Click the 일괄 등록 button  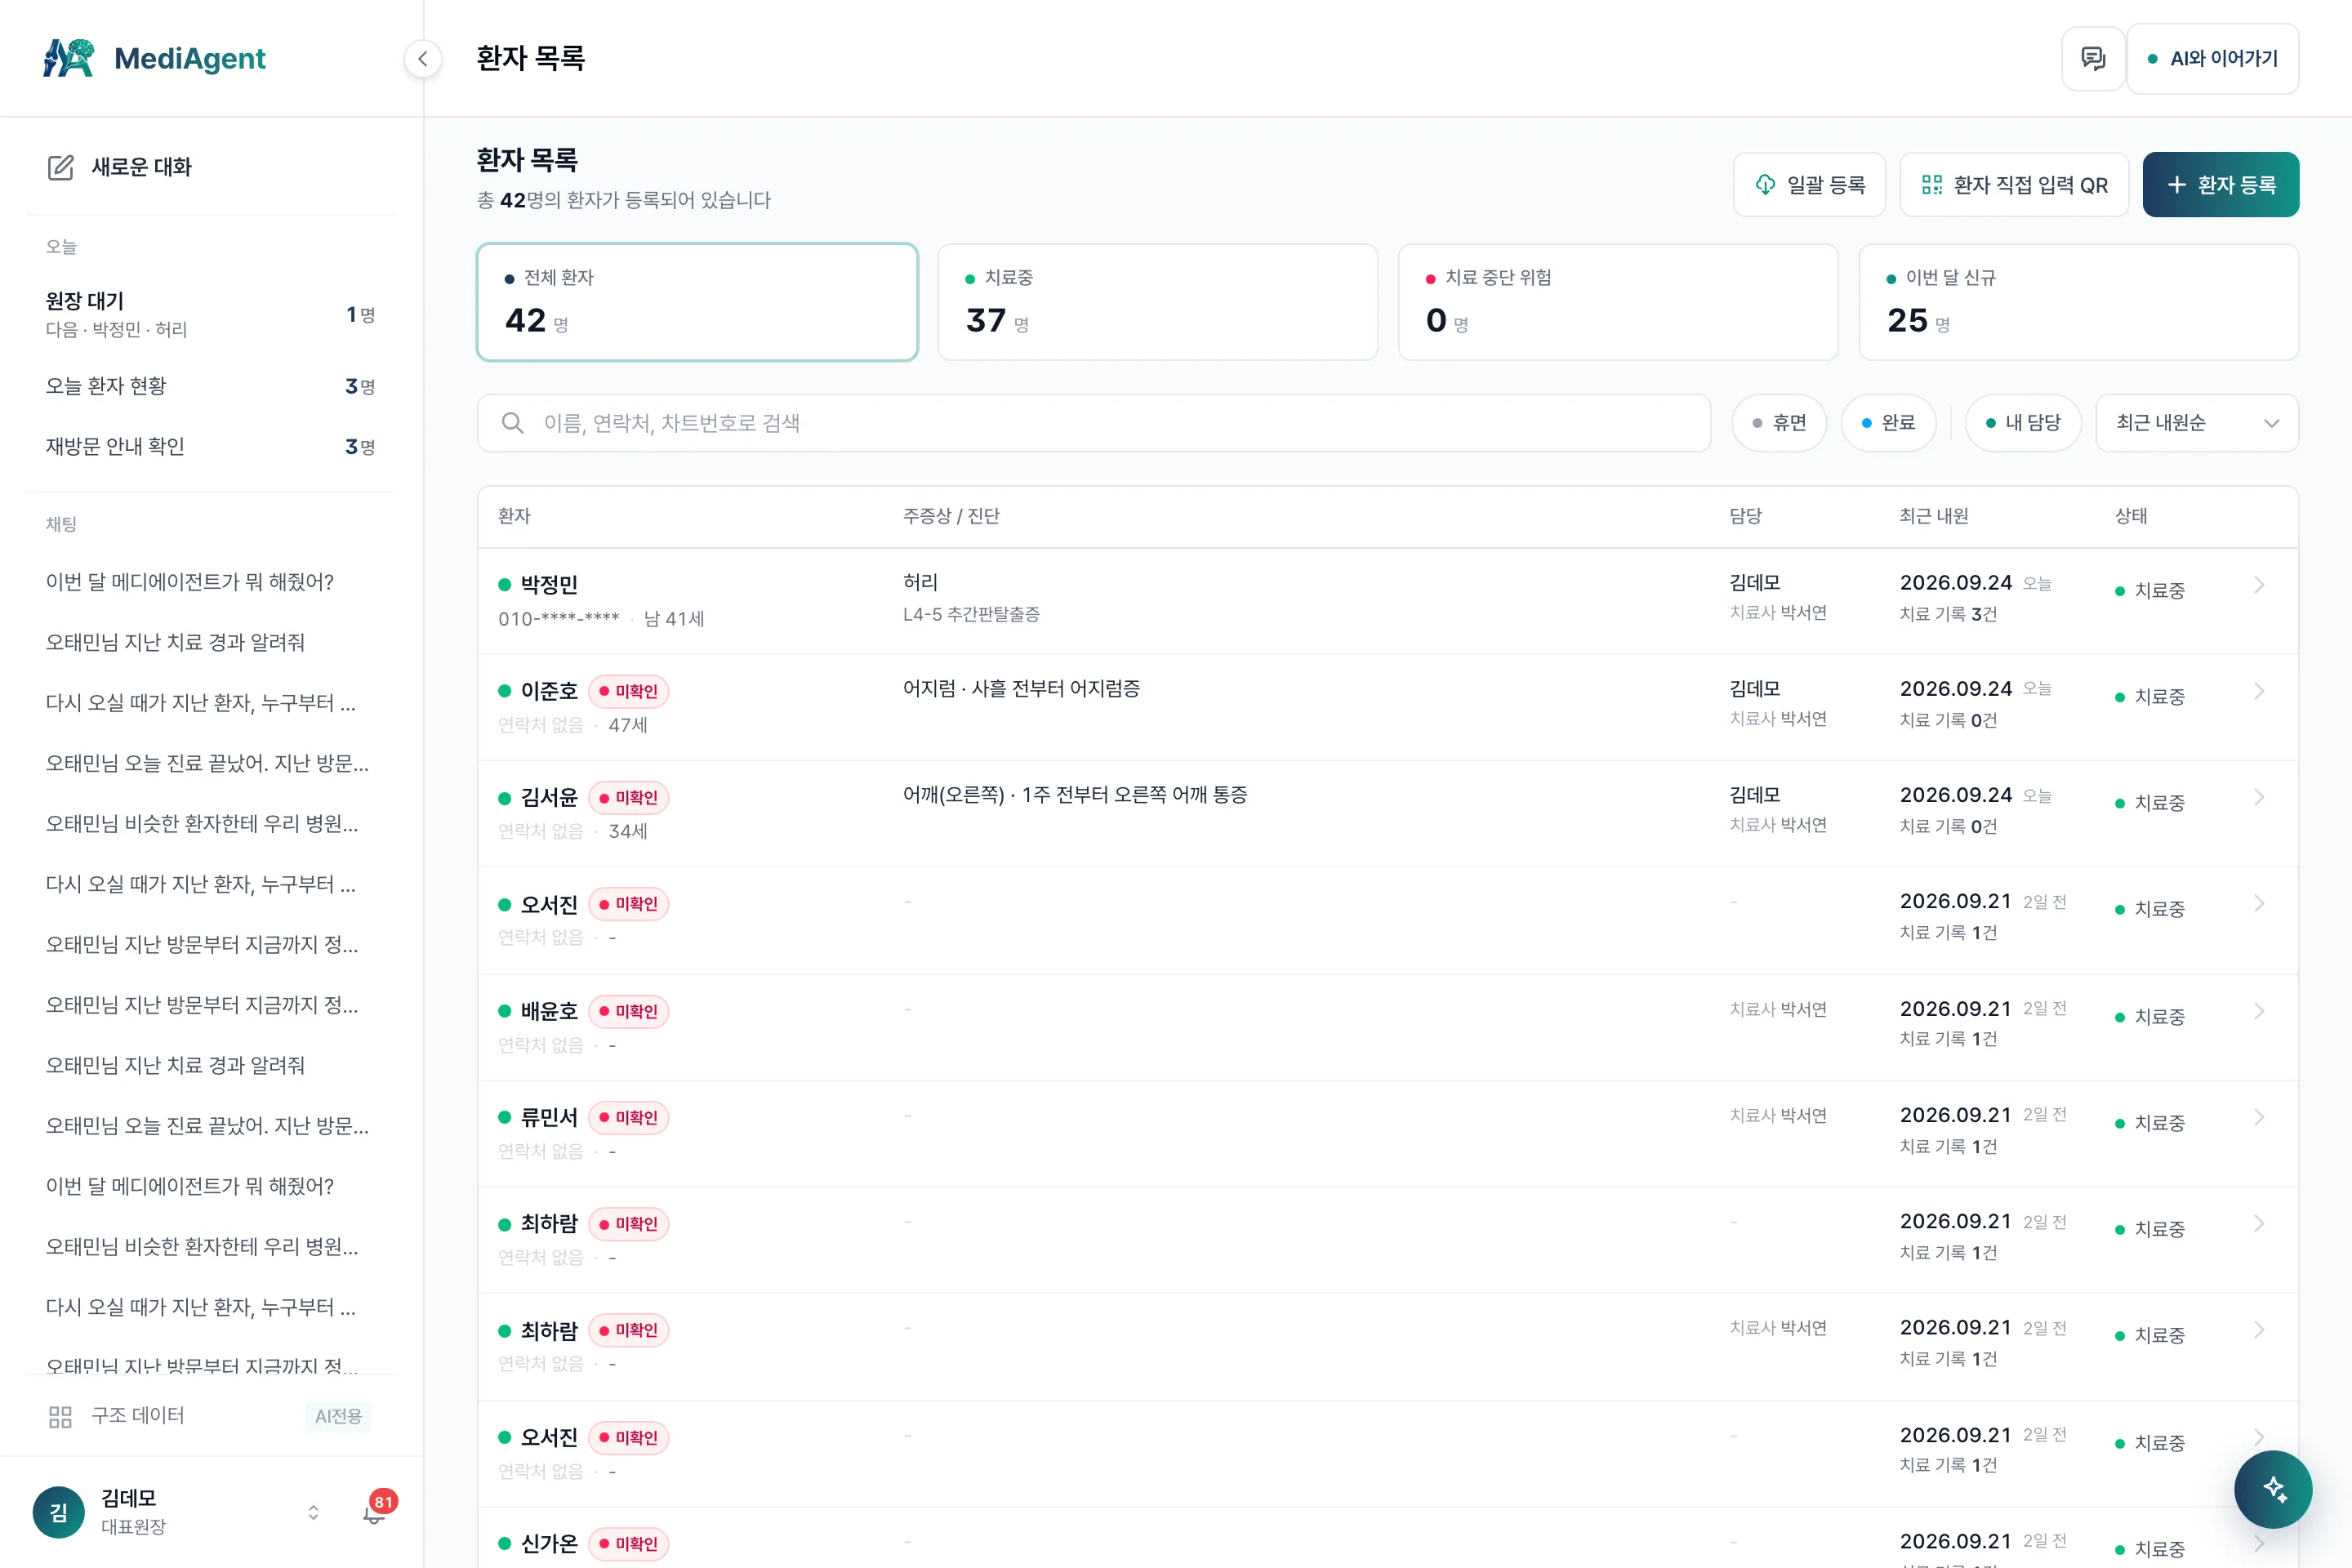tap(1809, 185)
